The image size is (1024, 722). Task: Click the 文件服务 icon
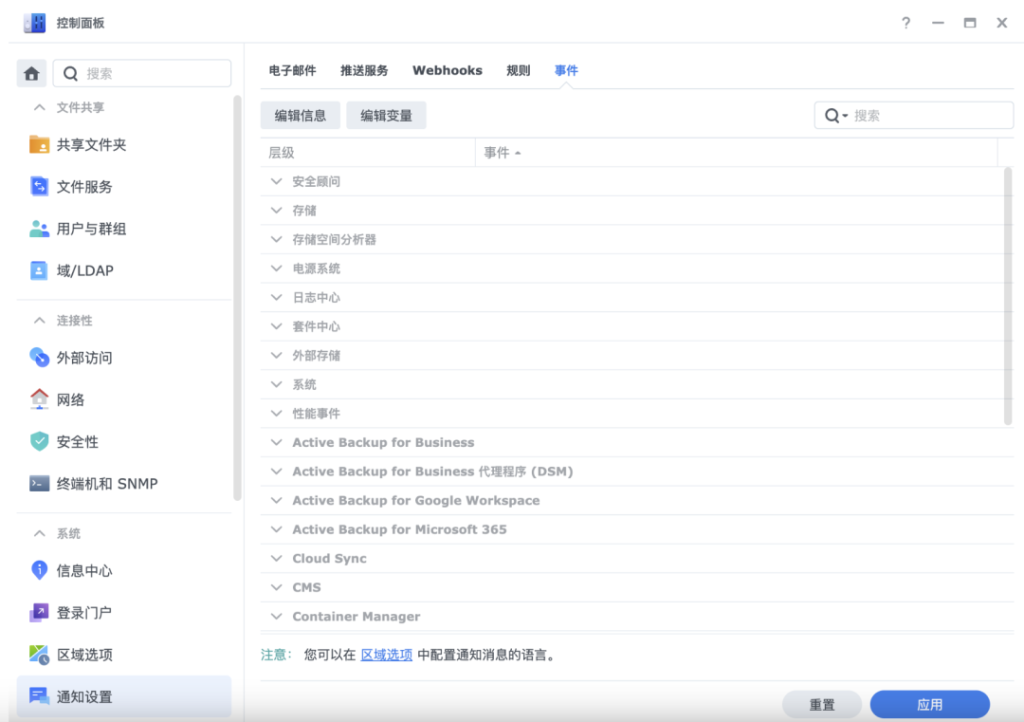[x=39, y=187]
